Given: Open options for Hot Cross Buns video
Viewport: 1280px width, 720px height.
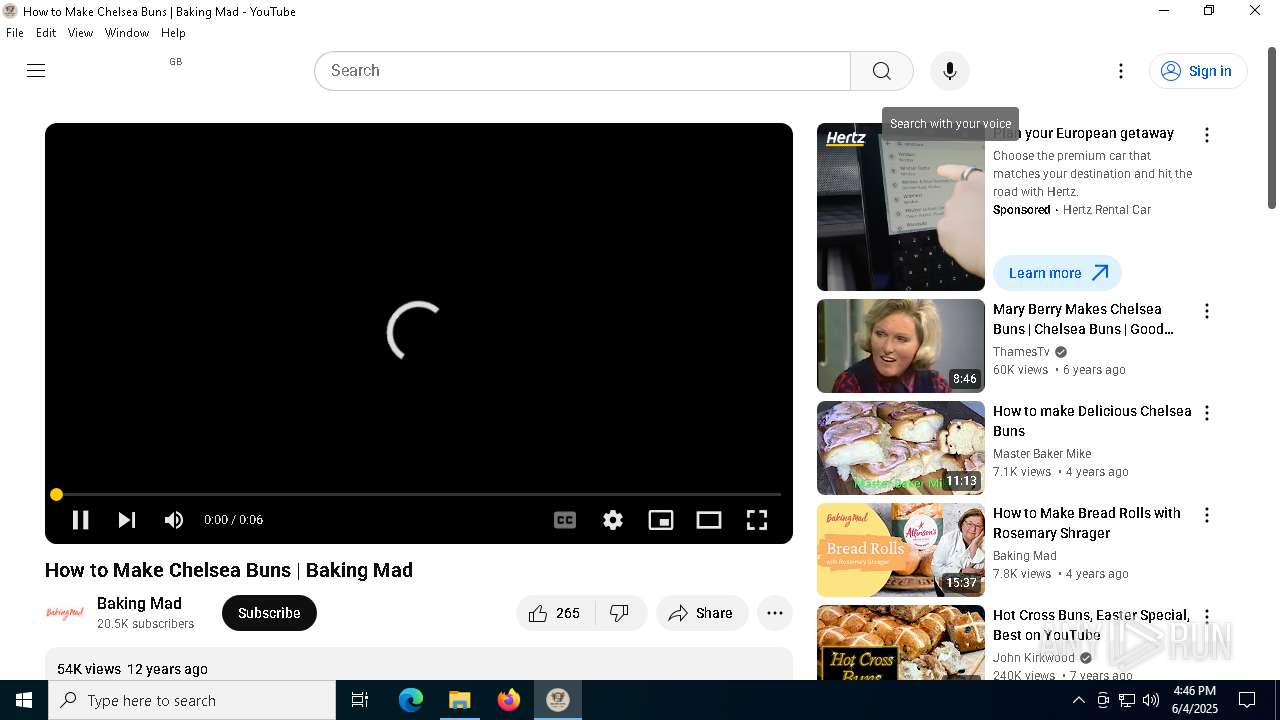Looking at the screenshot, I should point(1207,617).
